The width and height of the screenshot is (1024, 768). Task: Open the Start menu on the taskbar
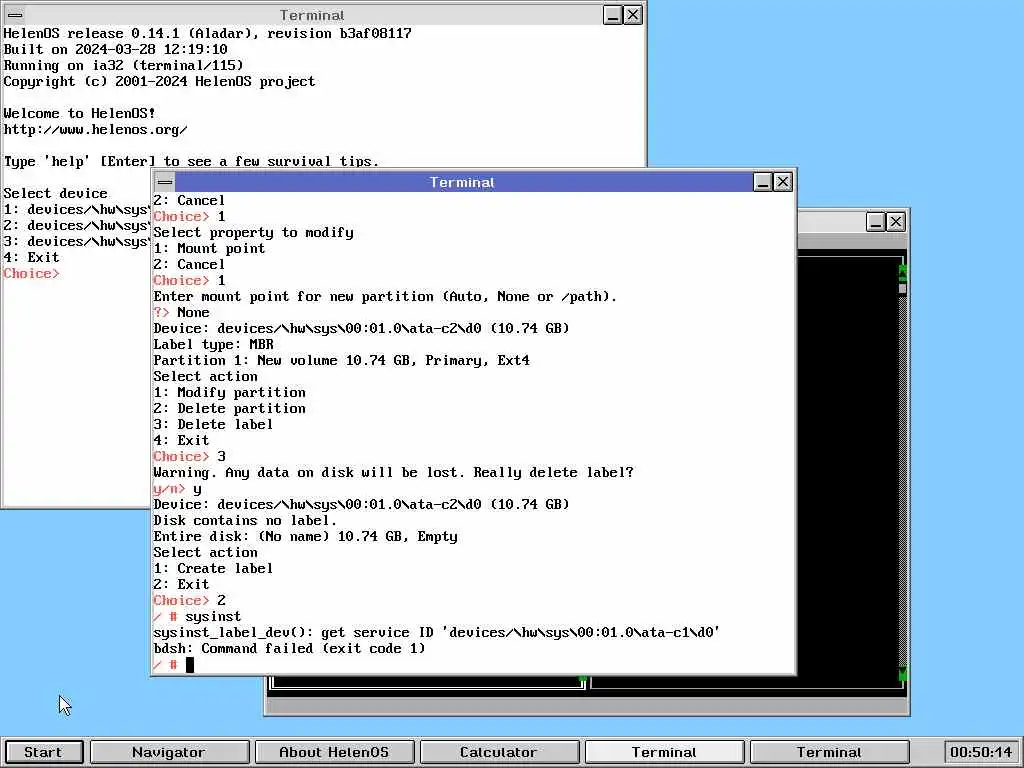pos(43,752)
